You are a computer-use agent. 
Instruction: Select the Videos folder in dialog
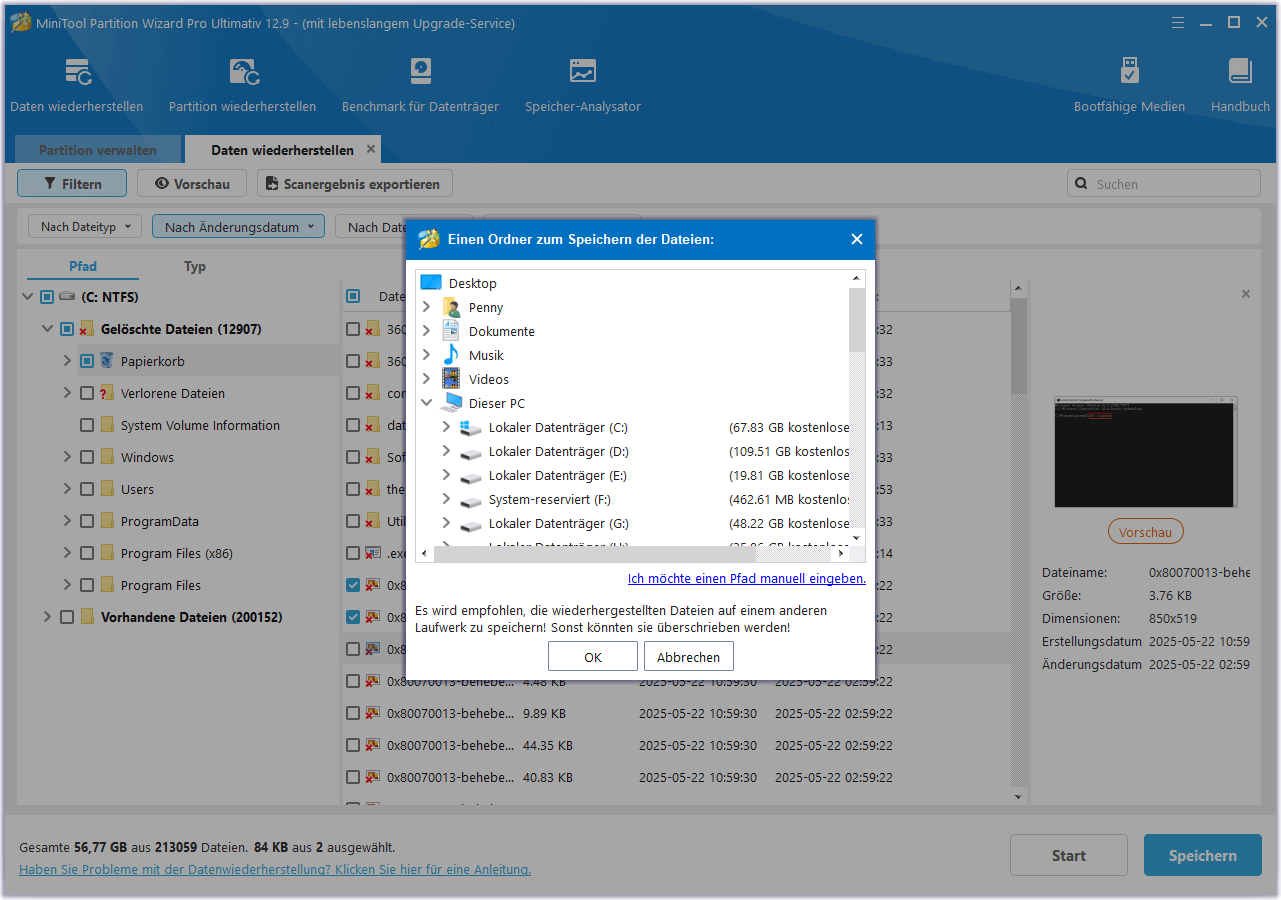(x=475, y=379)
